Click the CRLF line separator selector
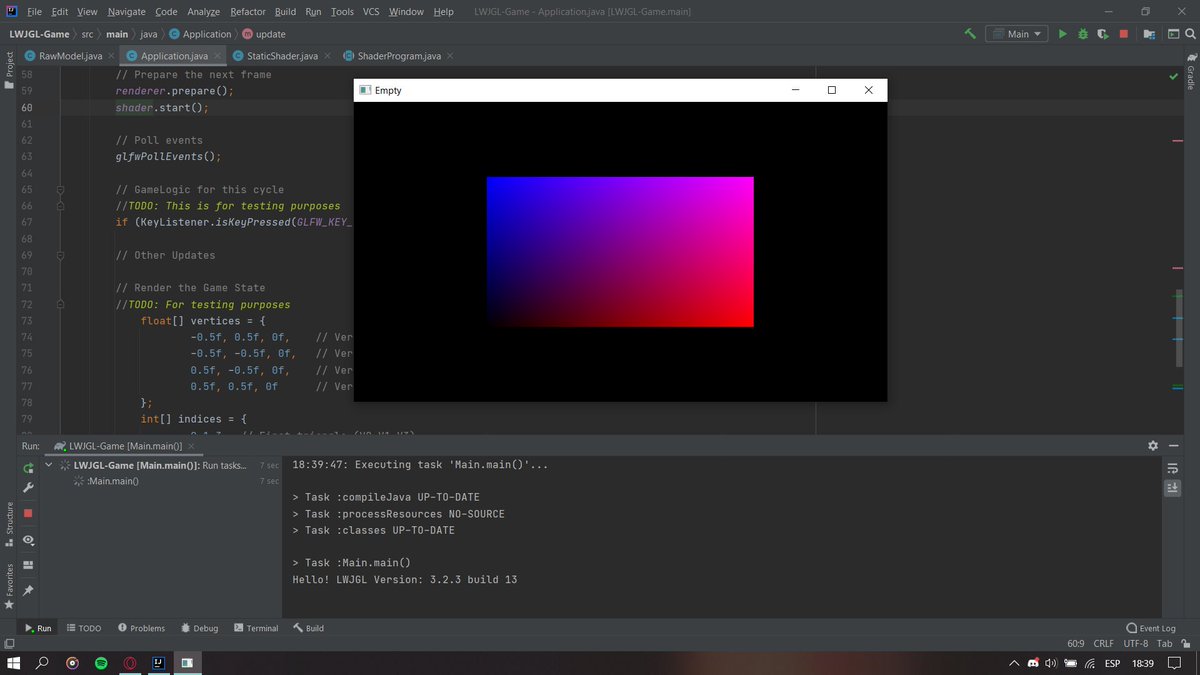Screen dimensions: 1200x675 click(x=1103, y=644)
